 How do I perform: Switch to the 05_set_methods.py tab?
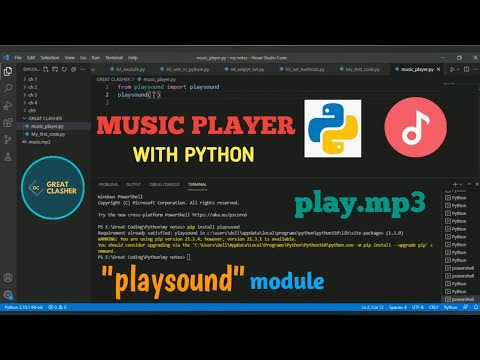click(302, 69)
